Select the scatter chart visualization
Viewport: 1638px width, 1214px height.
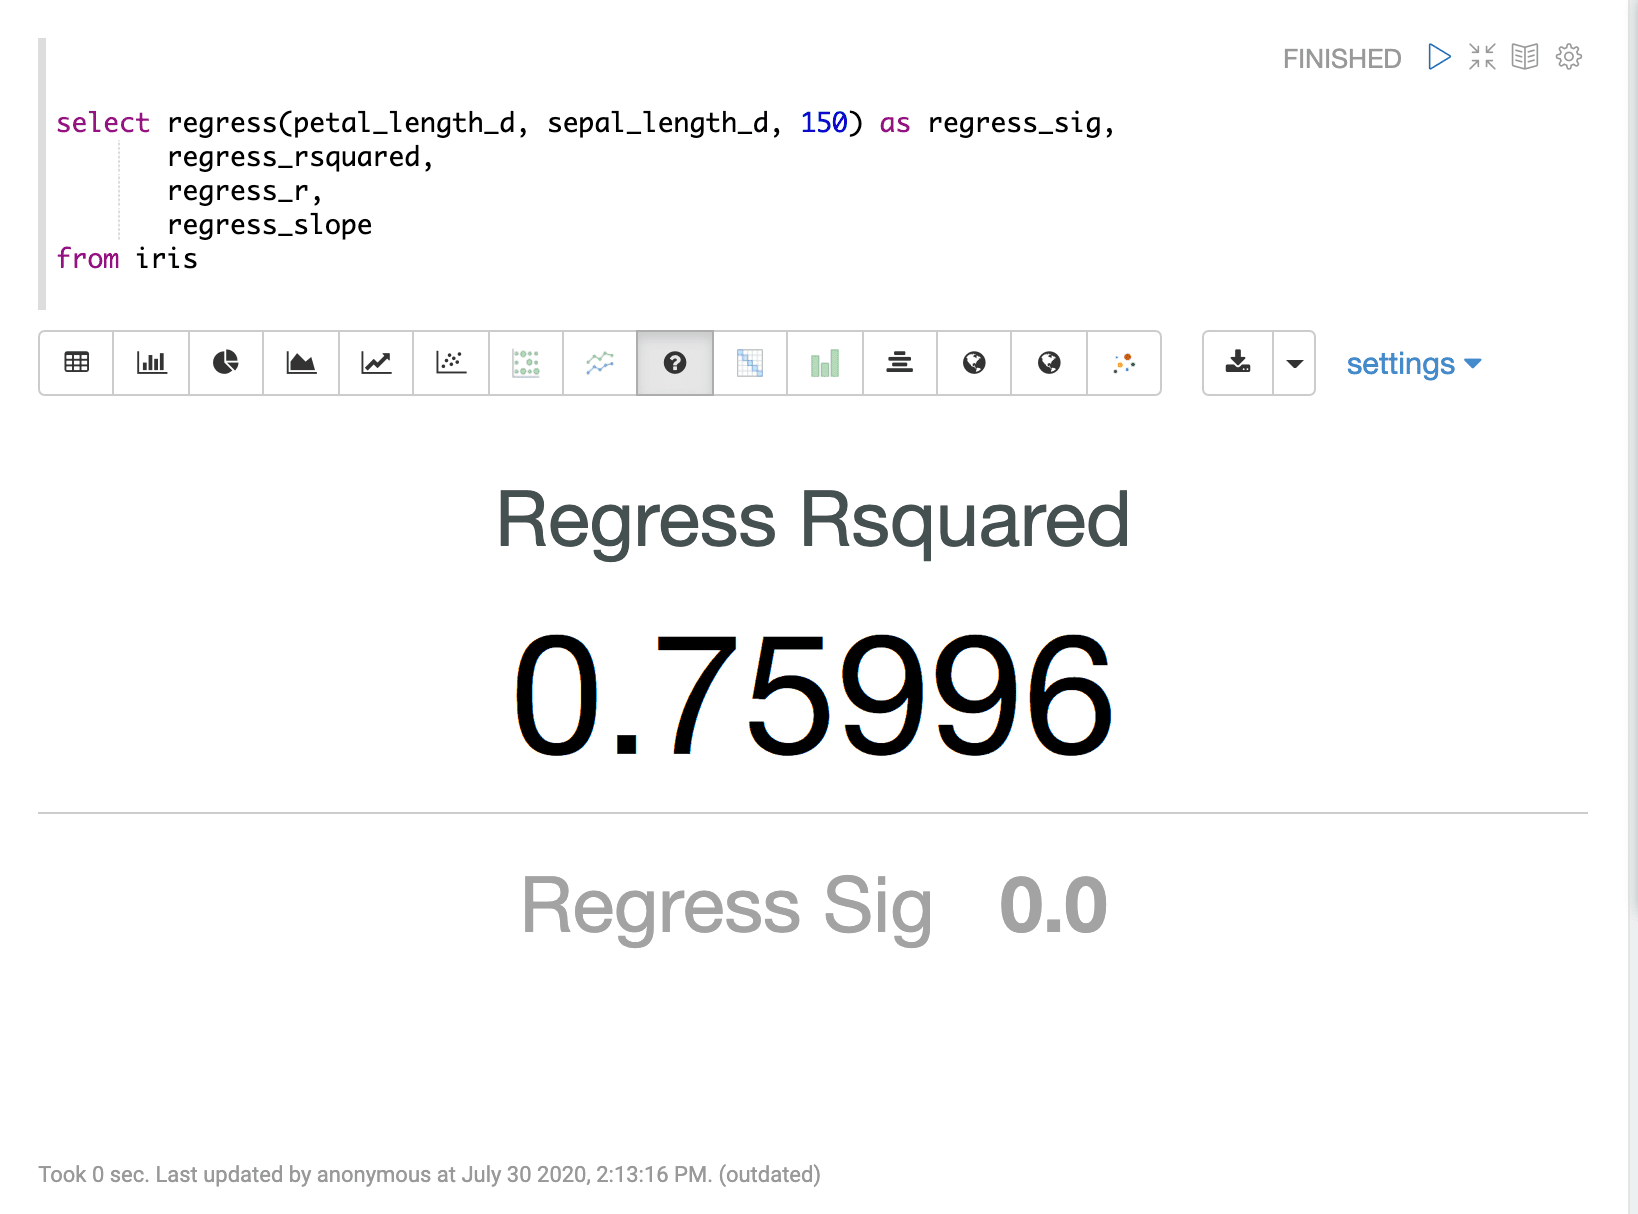[450, 363]
